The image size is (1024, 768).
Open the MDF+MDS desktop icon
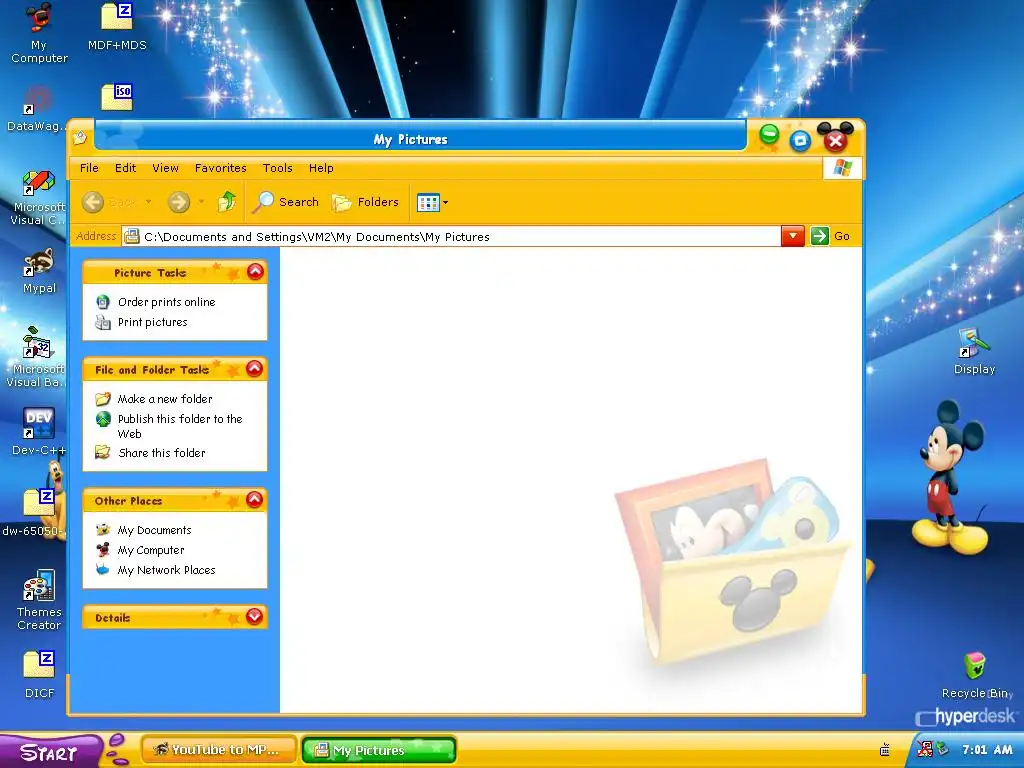point(117,26)
